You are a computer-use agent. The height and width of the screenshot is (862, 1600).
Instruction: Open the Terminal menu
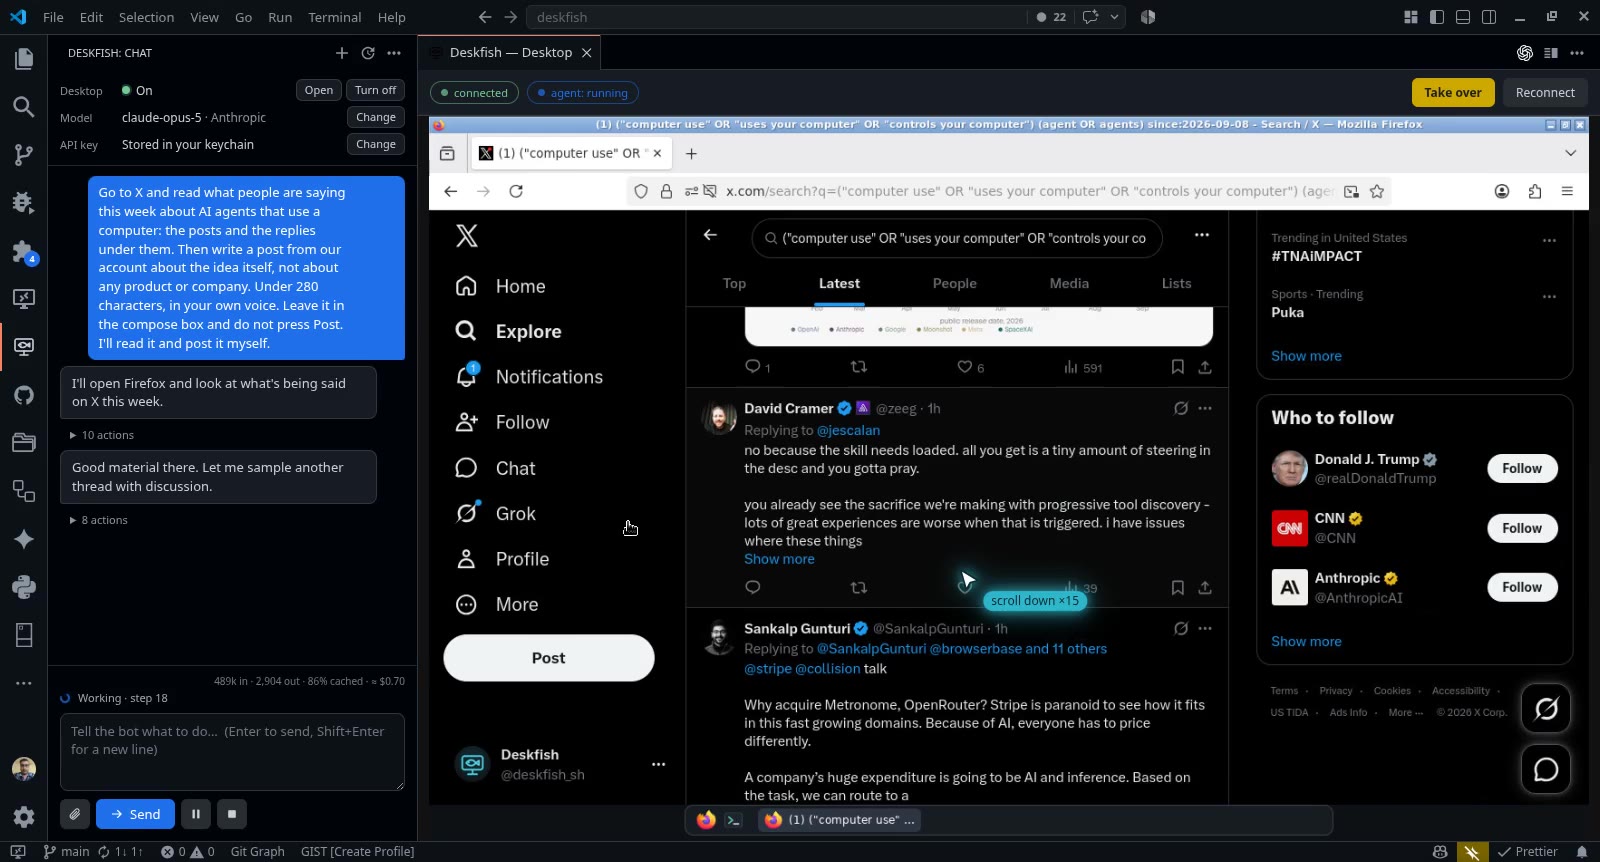335,17
